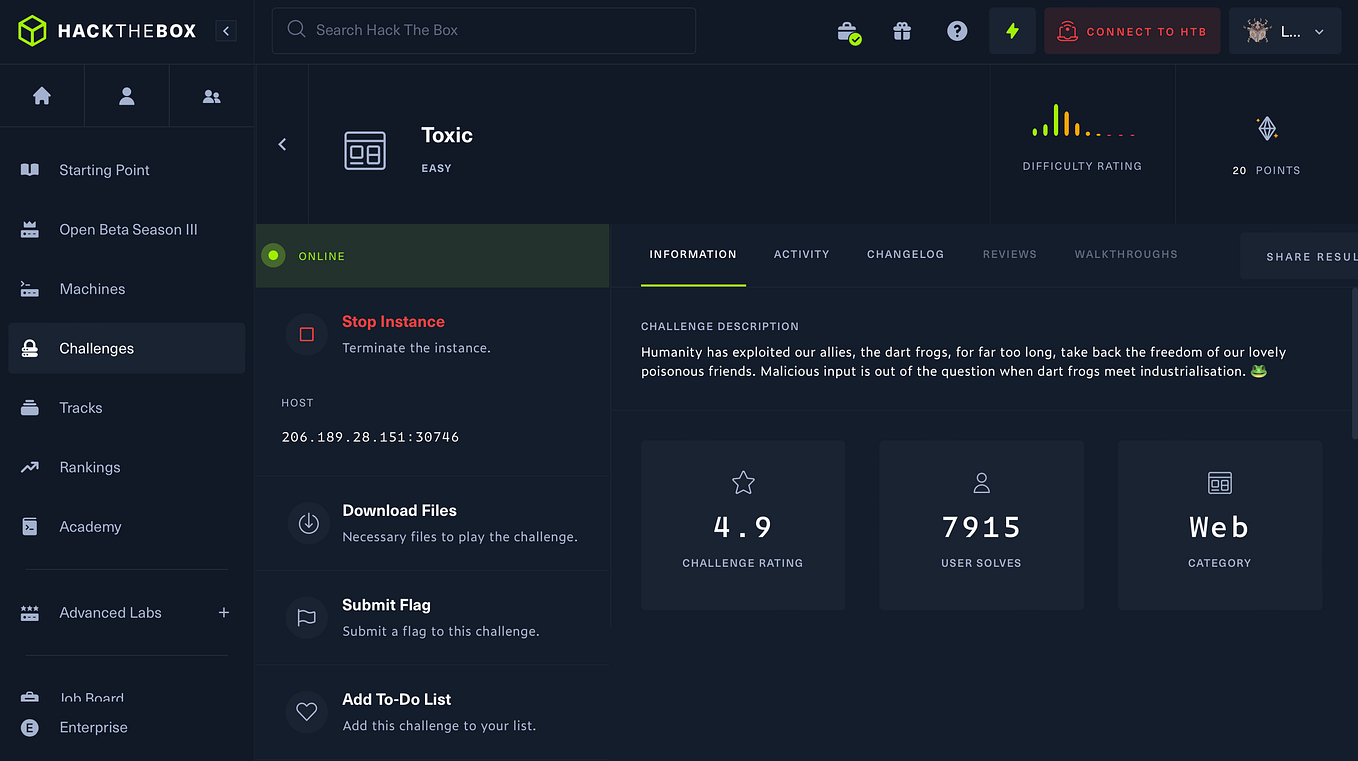Image resolution: width=1358 pixels, height=761 pixels.
Task: Click the help question mark icon
Action: coord(956,31)
